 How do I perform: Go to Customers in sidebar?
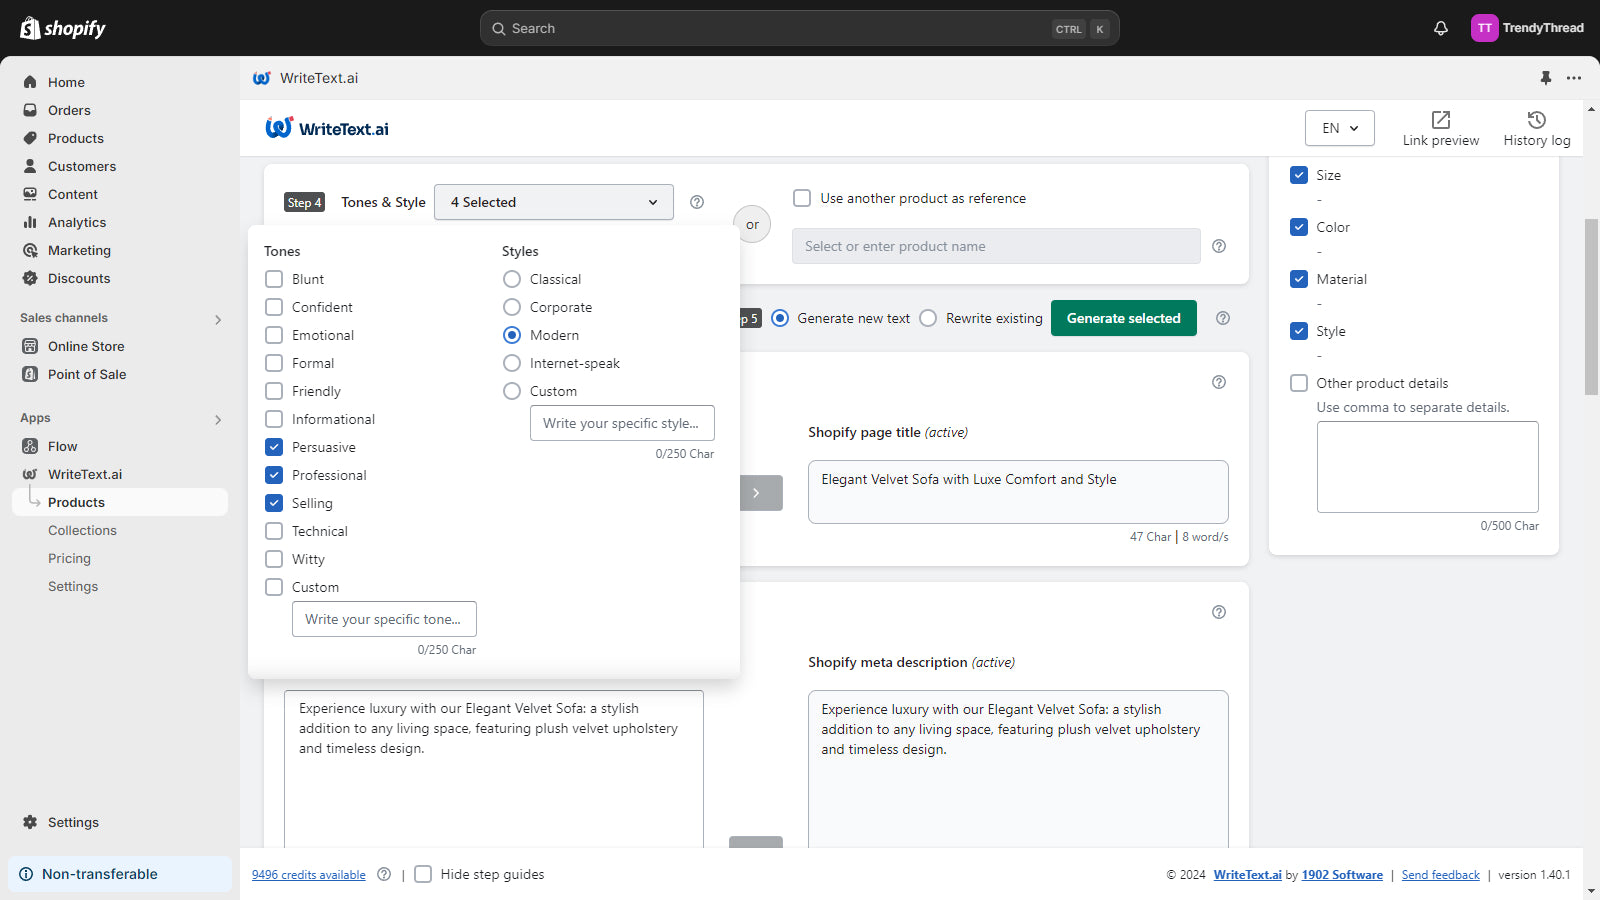(x=82, y=166)
